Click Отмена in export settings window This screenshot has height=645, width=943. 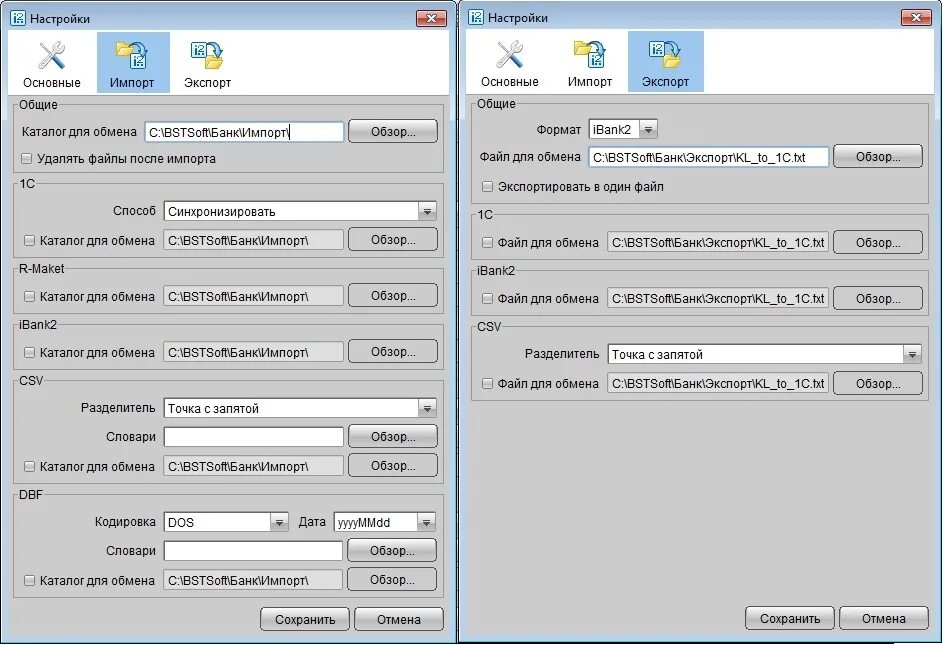883,618
